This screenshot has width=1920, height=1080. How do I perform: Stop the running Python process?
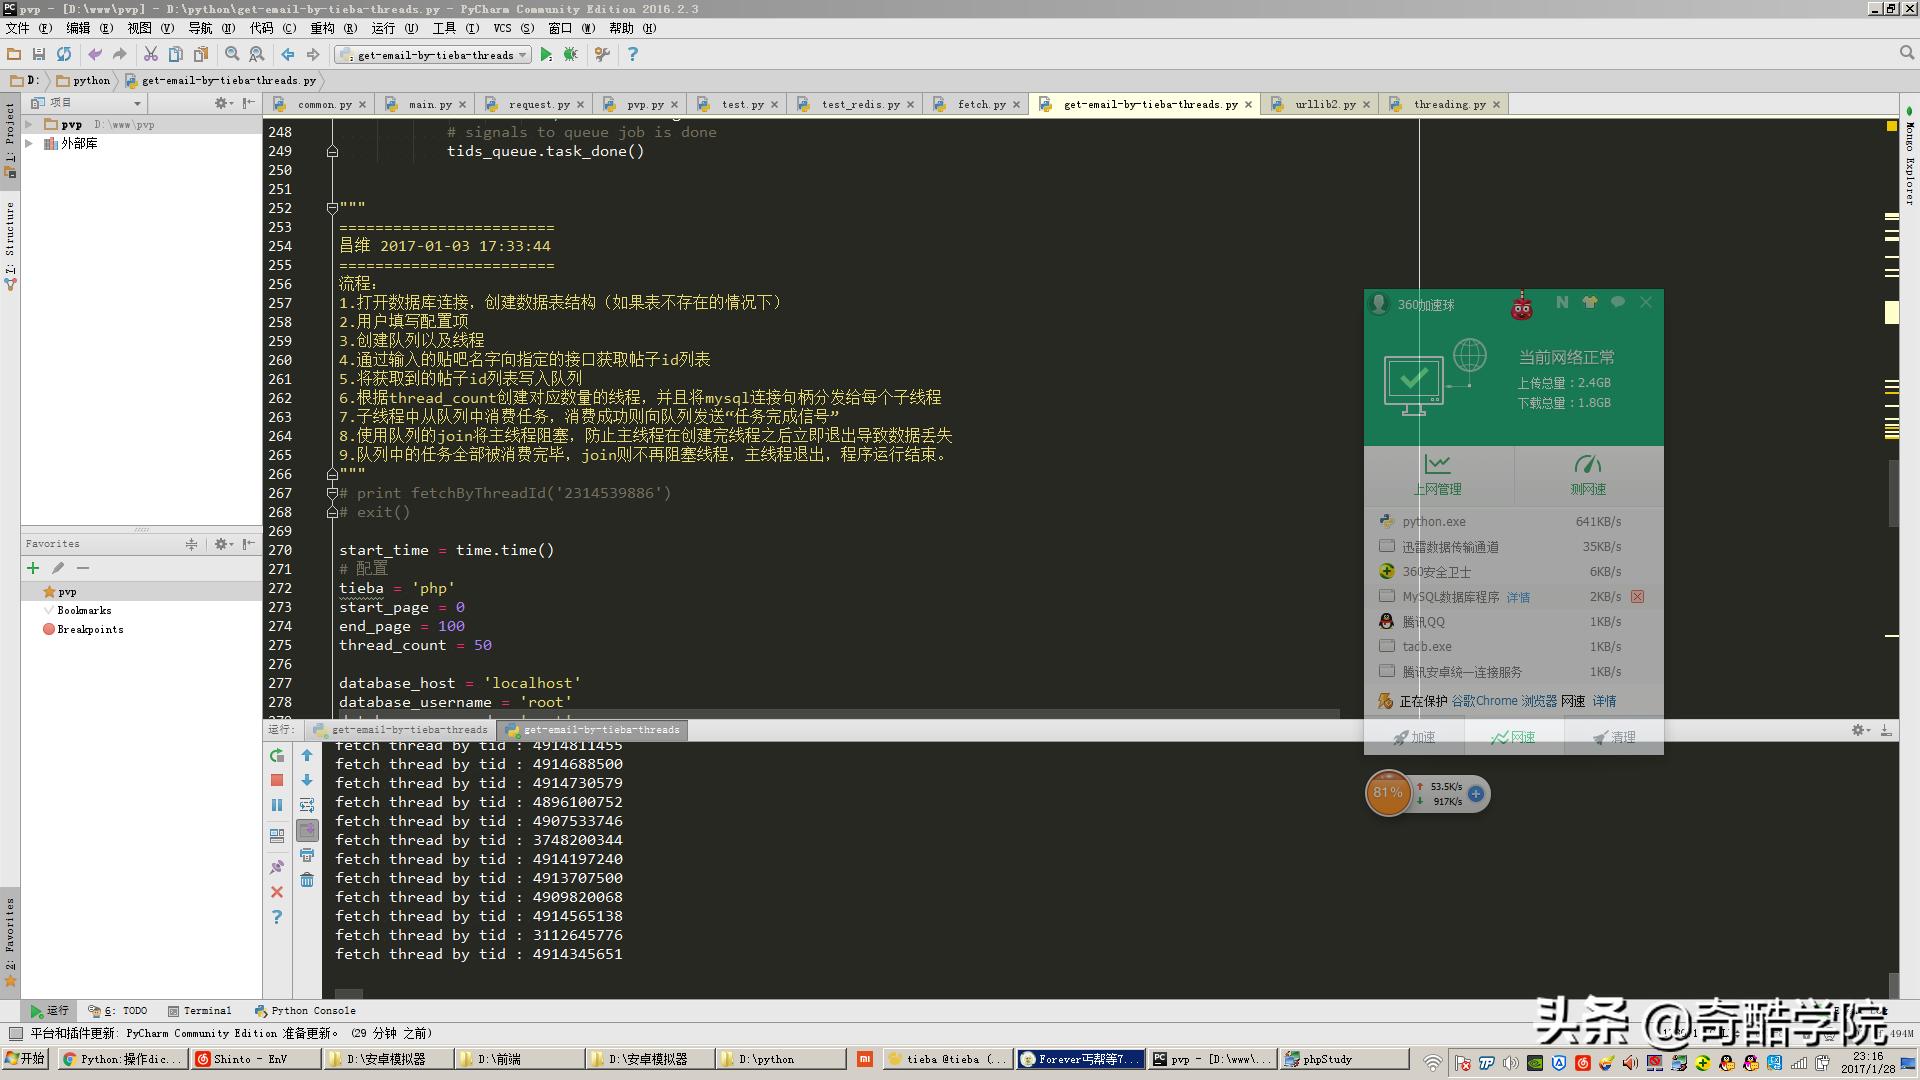(x=277, y=779)
